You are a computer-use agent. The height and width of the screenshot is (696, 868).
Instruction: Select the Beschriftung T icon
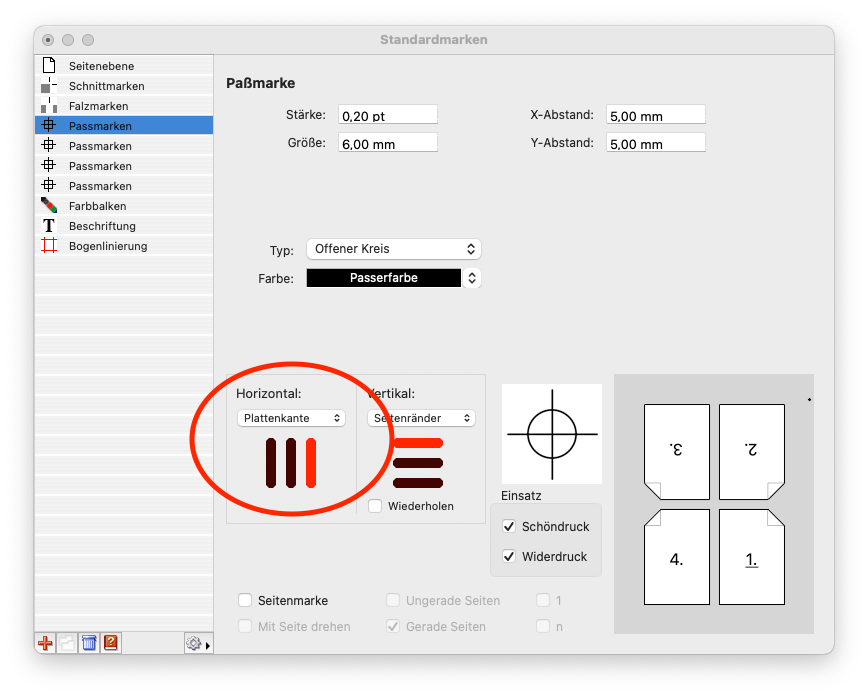[49, 225]
